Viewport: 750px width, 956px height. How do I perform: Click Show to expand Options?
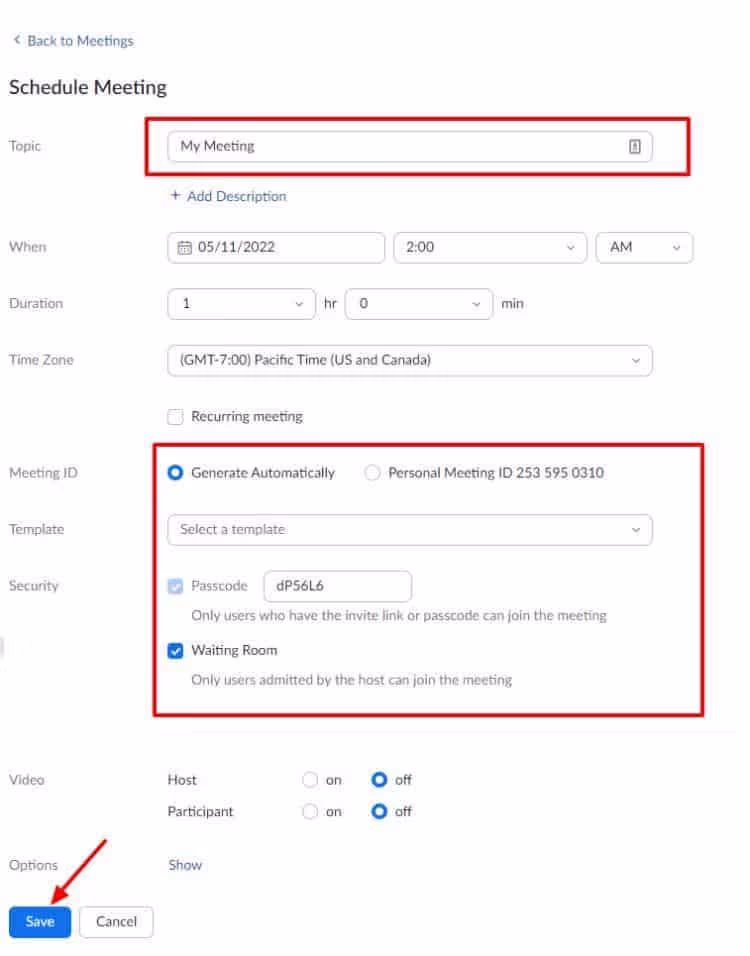(185, 865)
